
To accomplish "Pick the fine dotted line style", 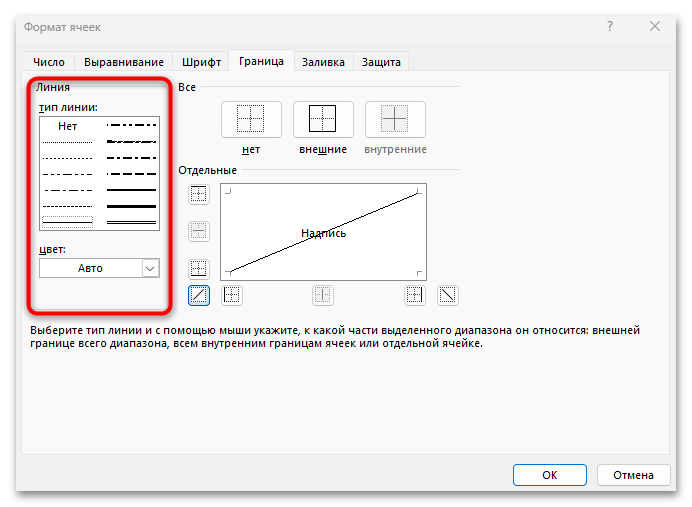I will pos(67,142).
